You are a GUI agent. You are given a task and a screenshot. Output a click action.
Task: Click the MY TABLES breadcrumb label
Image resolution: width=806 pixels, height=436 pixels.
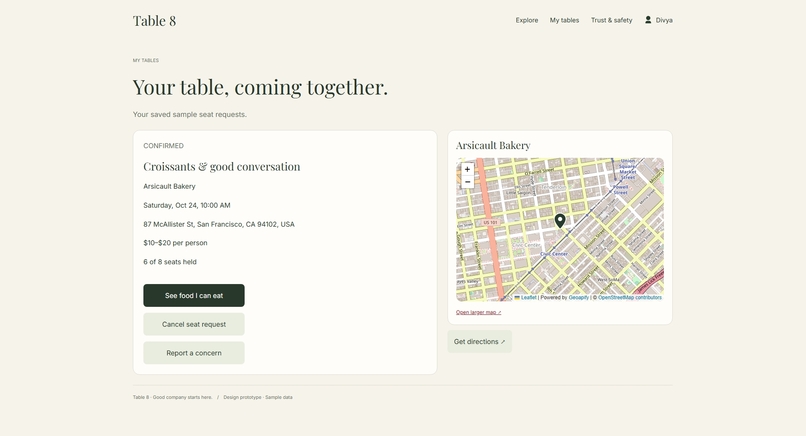coord(145,60)
